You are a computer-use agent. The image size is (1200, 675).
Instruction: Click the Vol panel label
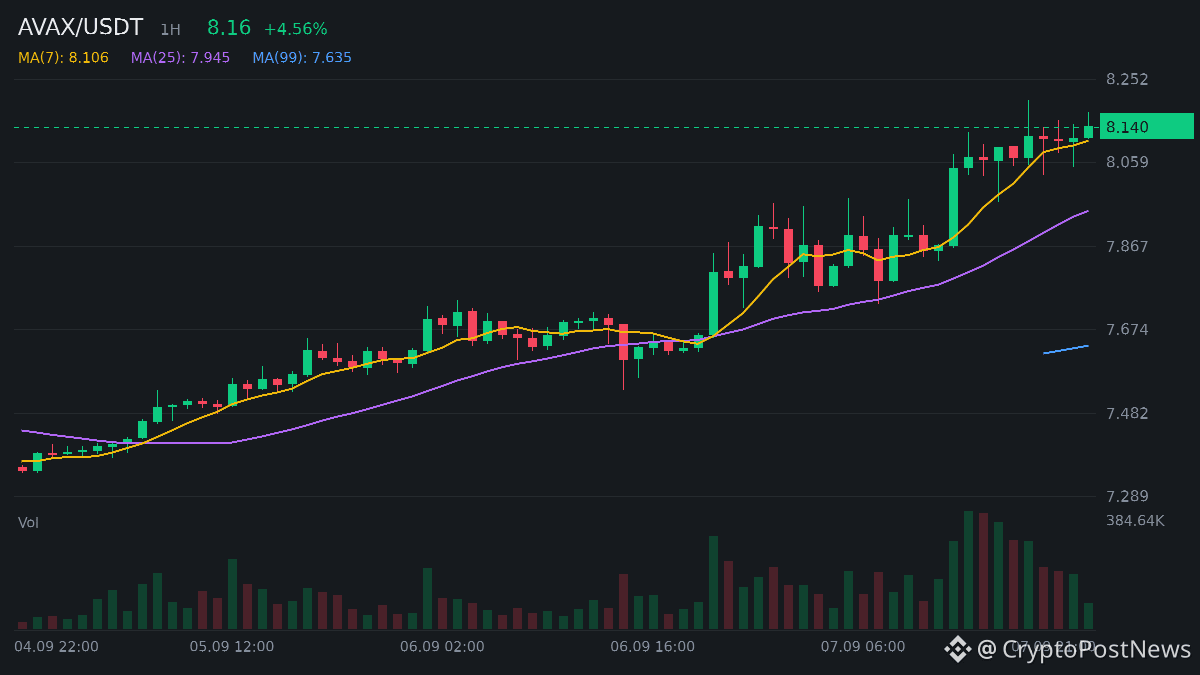(28, 523)
